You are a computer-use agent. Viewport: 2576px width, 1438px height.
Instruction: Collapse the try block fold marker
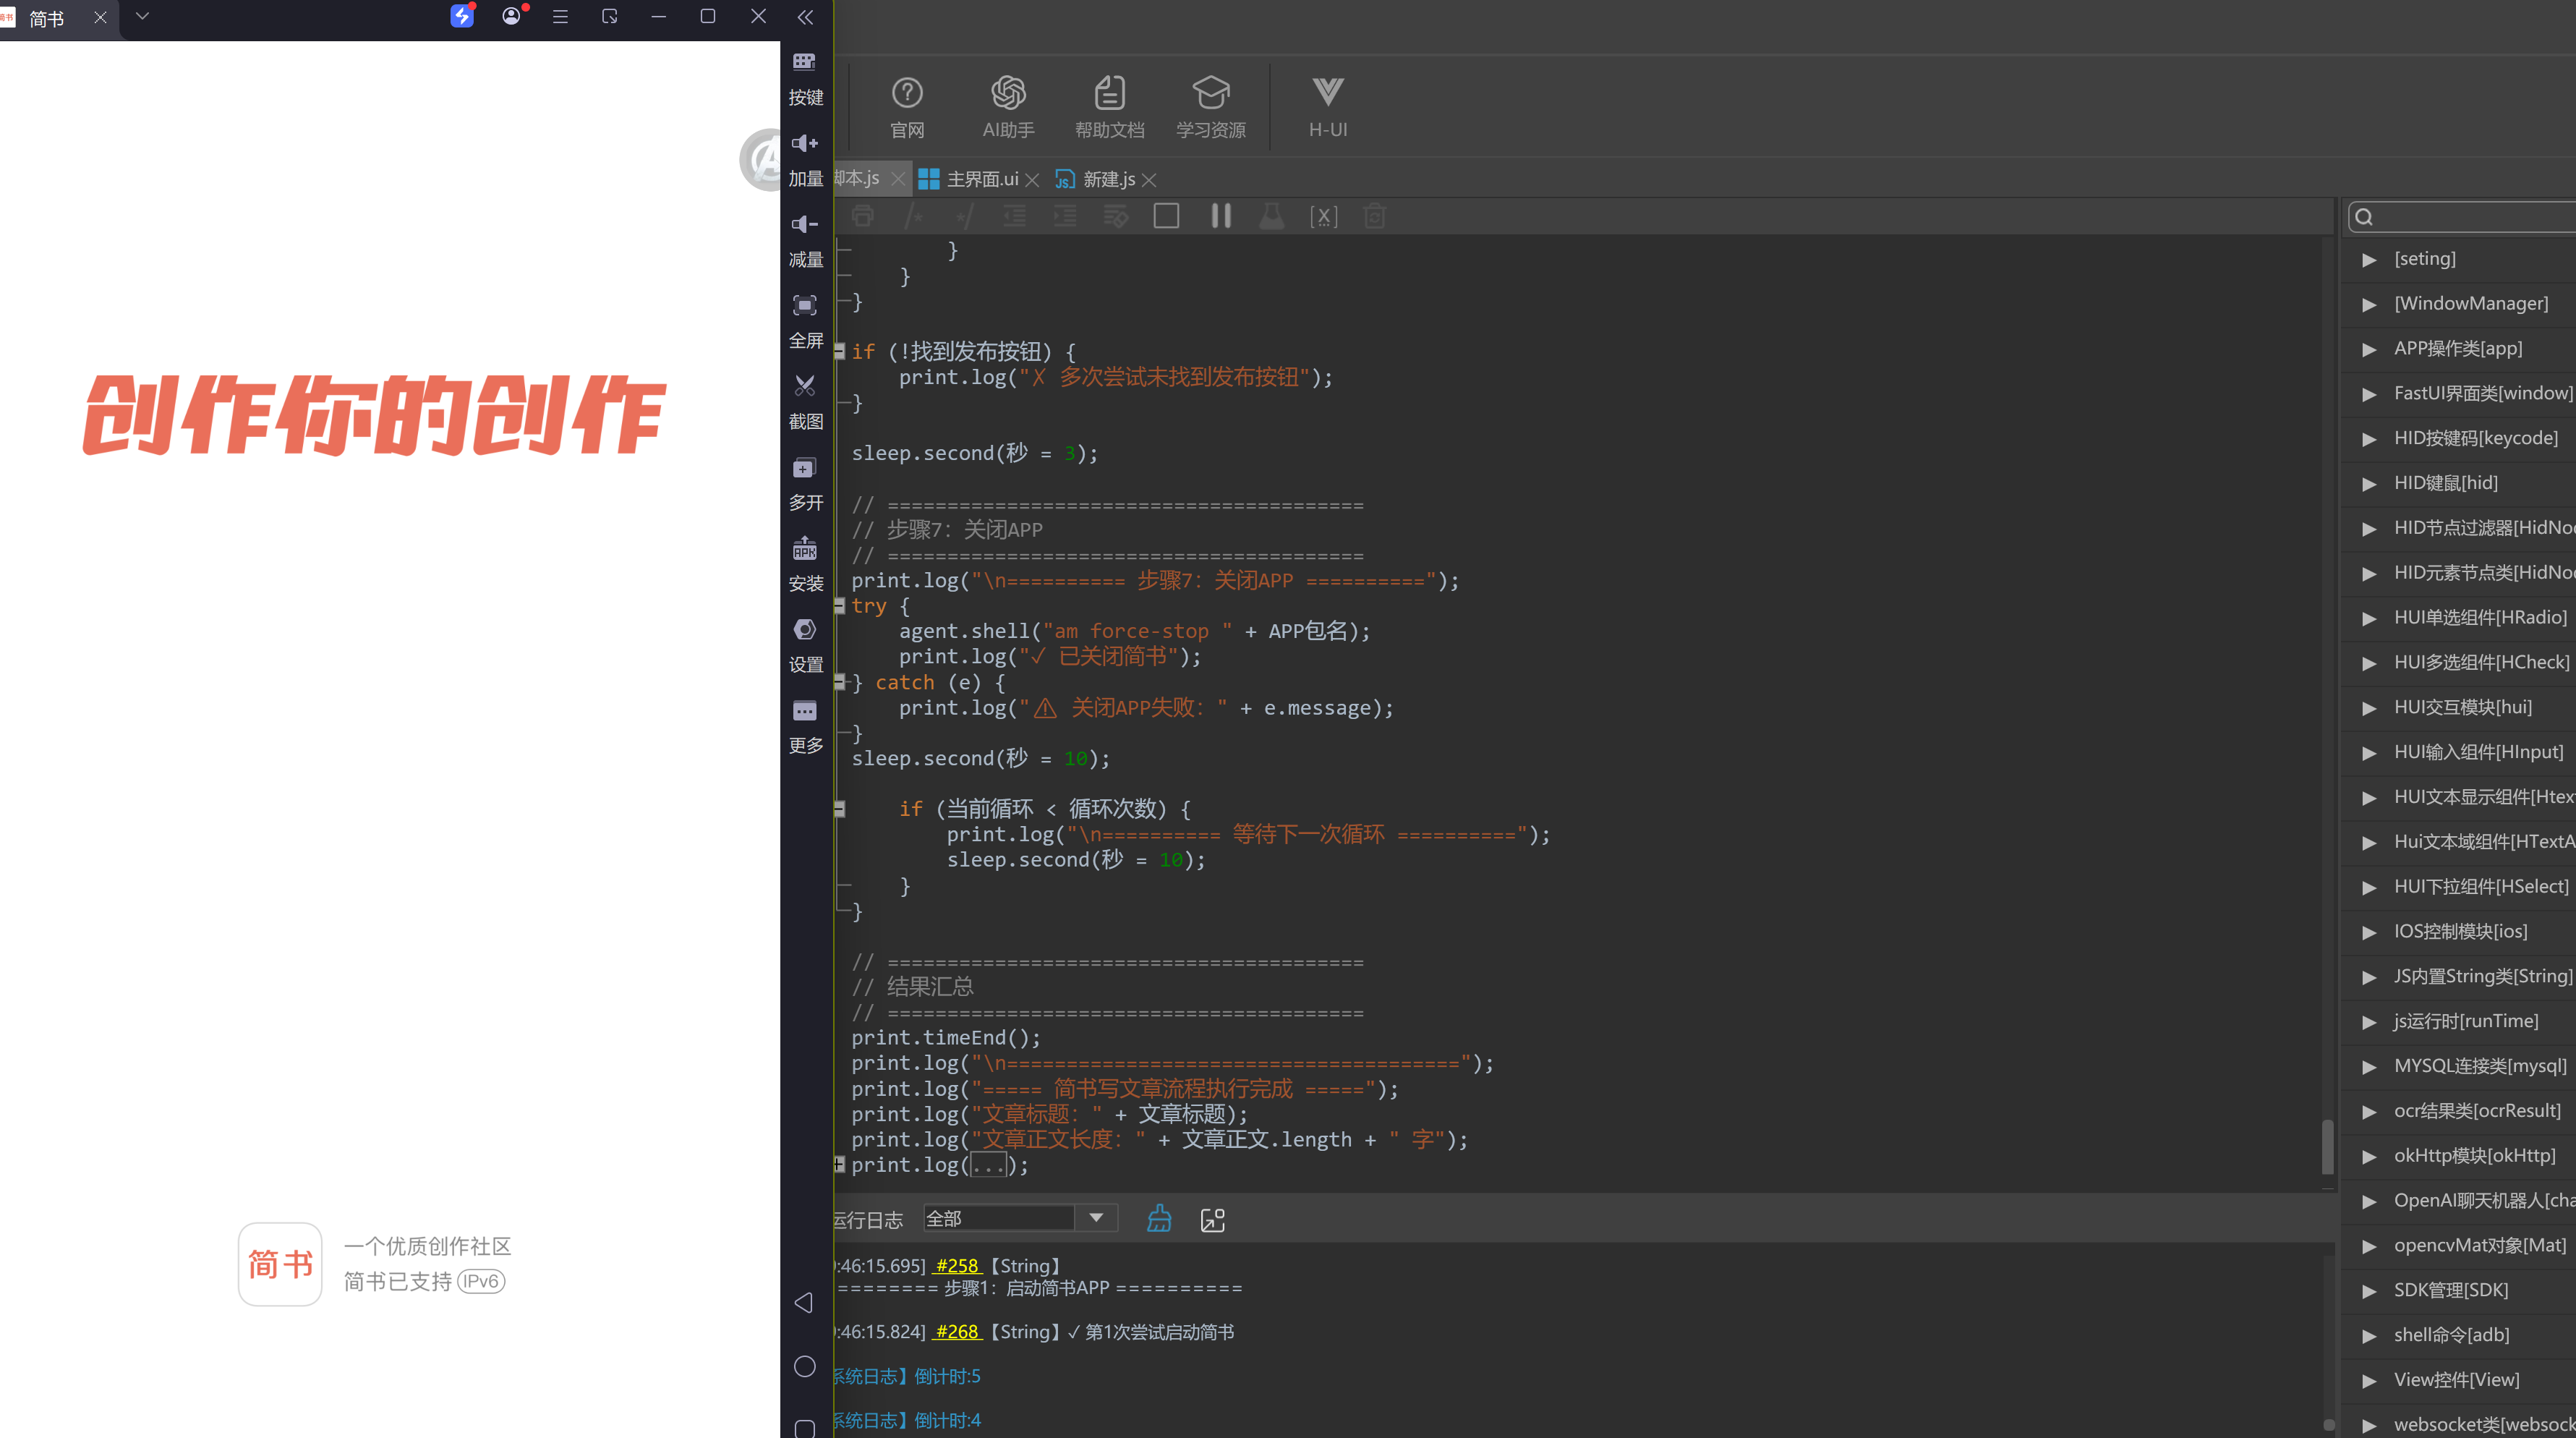pyautogui.click(x=840, y=606)
